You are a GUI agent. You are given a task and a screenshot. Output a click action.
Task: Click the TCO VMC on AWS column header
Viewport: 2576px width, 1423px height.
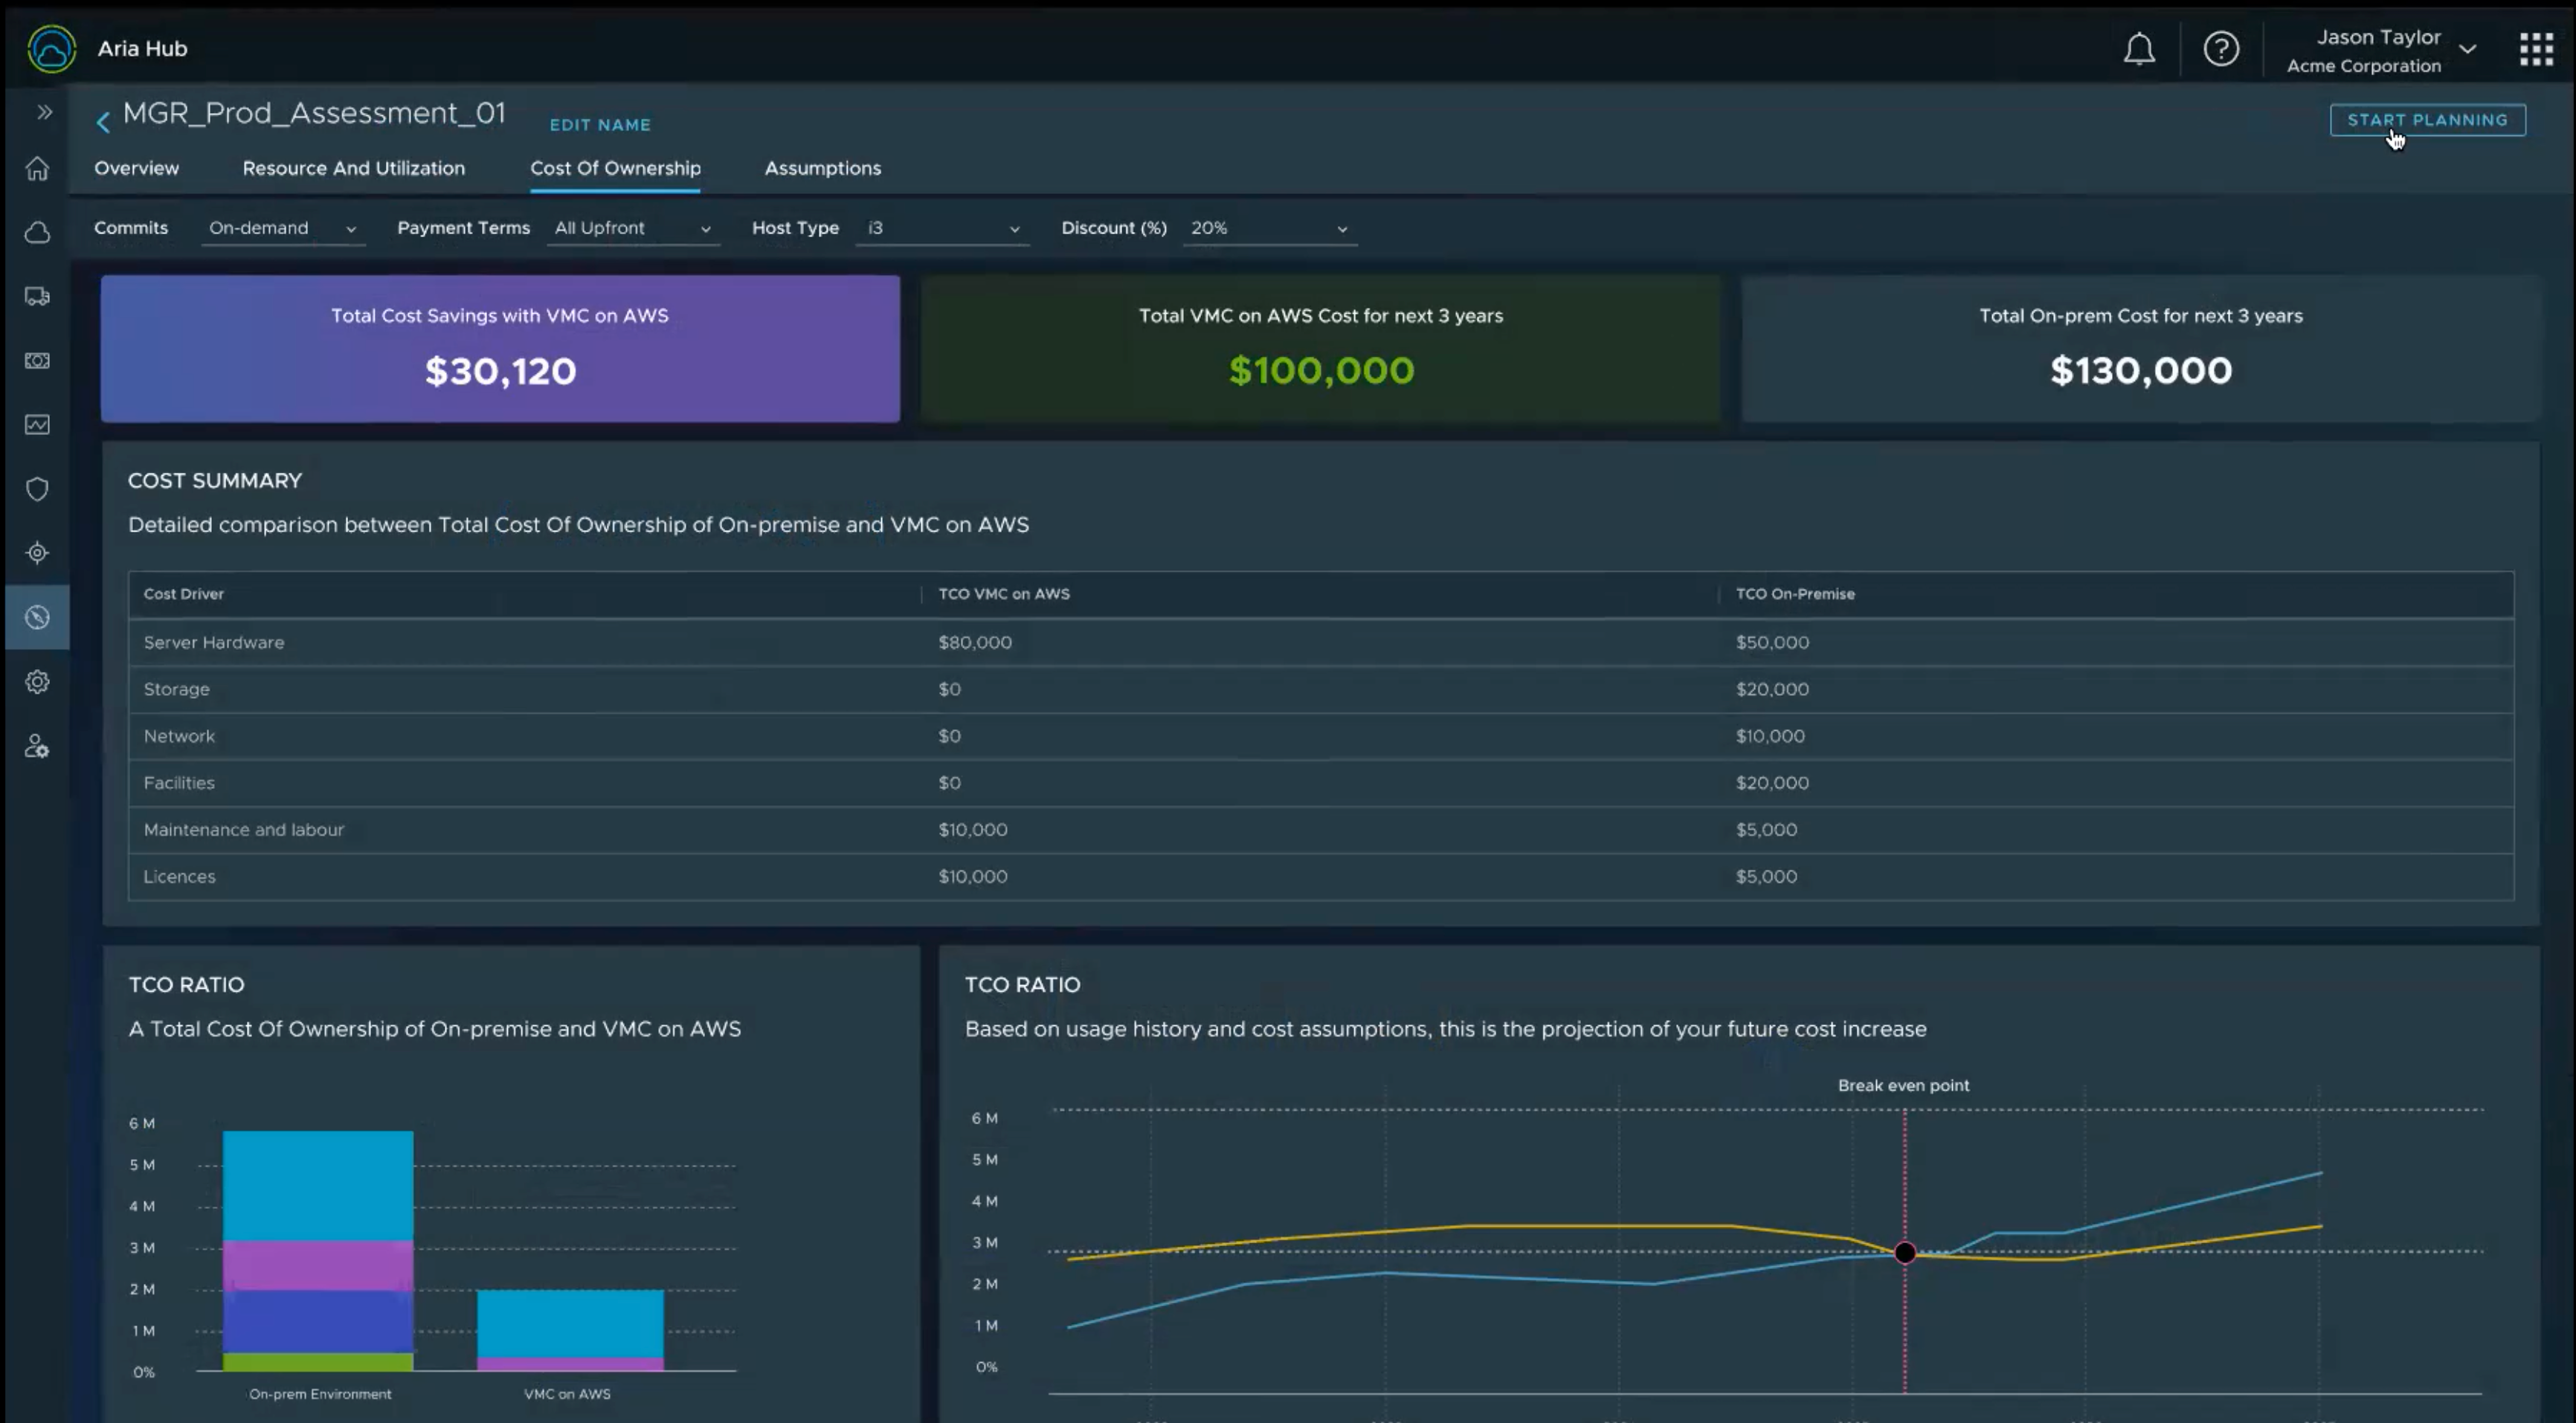[x=1004, y=594]
